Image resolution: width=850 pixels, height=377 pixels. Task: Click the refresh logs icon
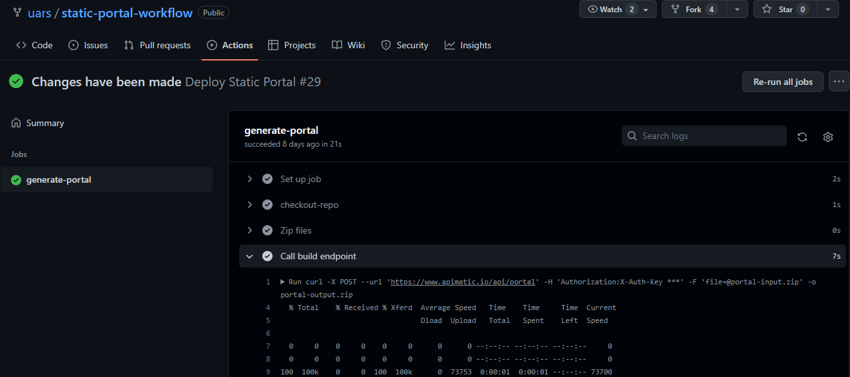pyautogui.click(x=802, y=137)
